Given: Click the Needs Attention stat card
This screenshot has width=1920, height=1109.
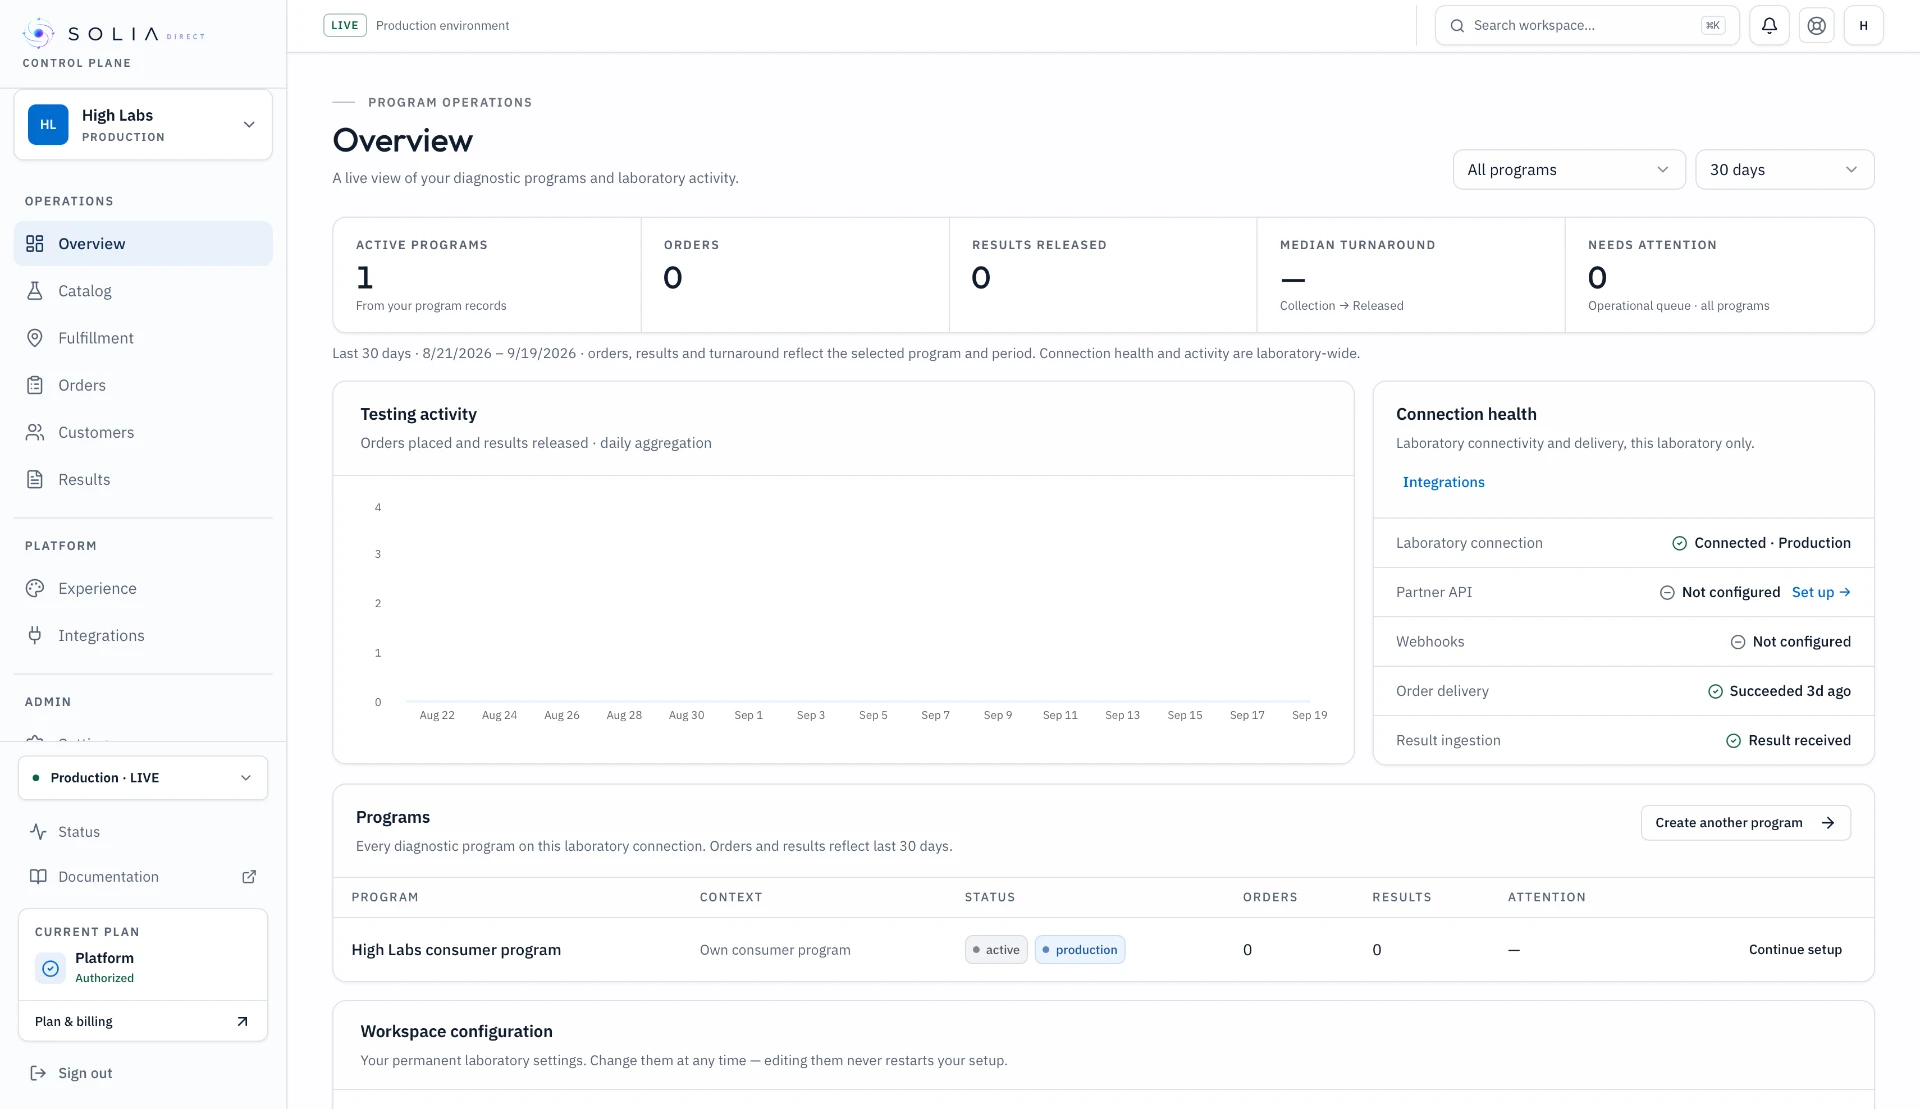Looking at the screenshot, I should 1719,275.
